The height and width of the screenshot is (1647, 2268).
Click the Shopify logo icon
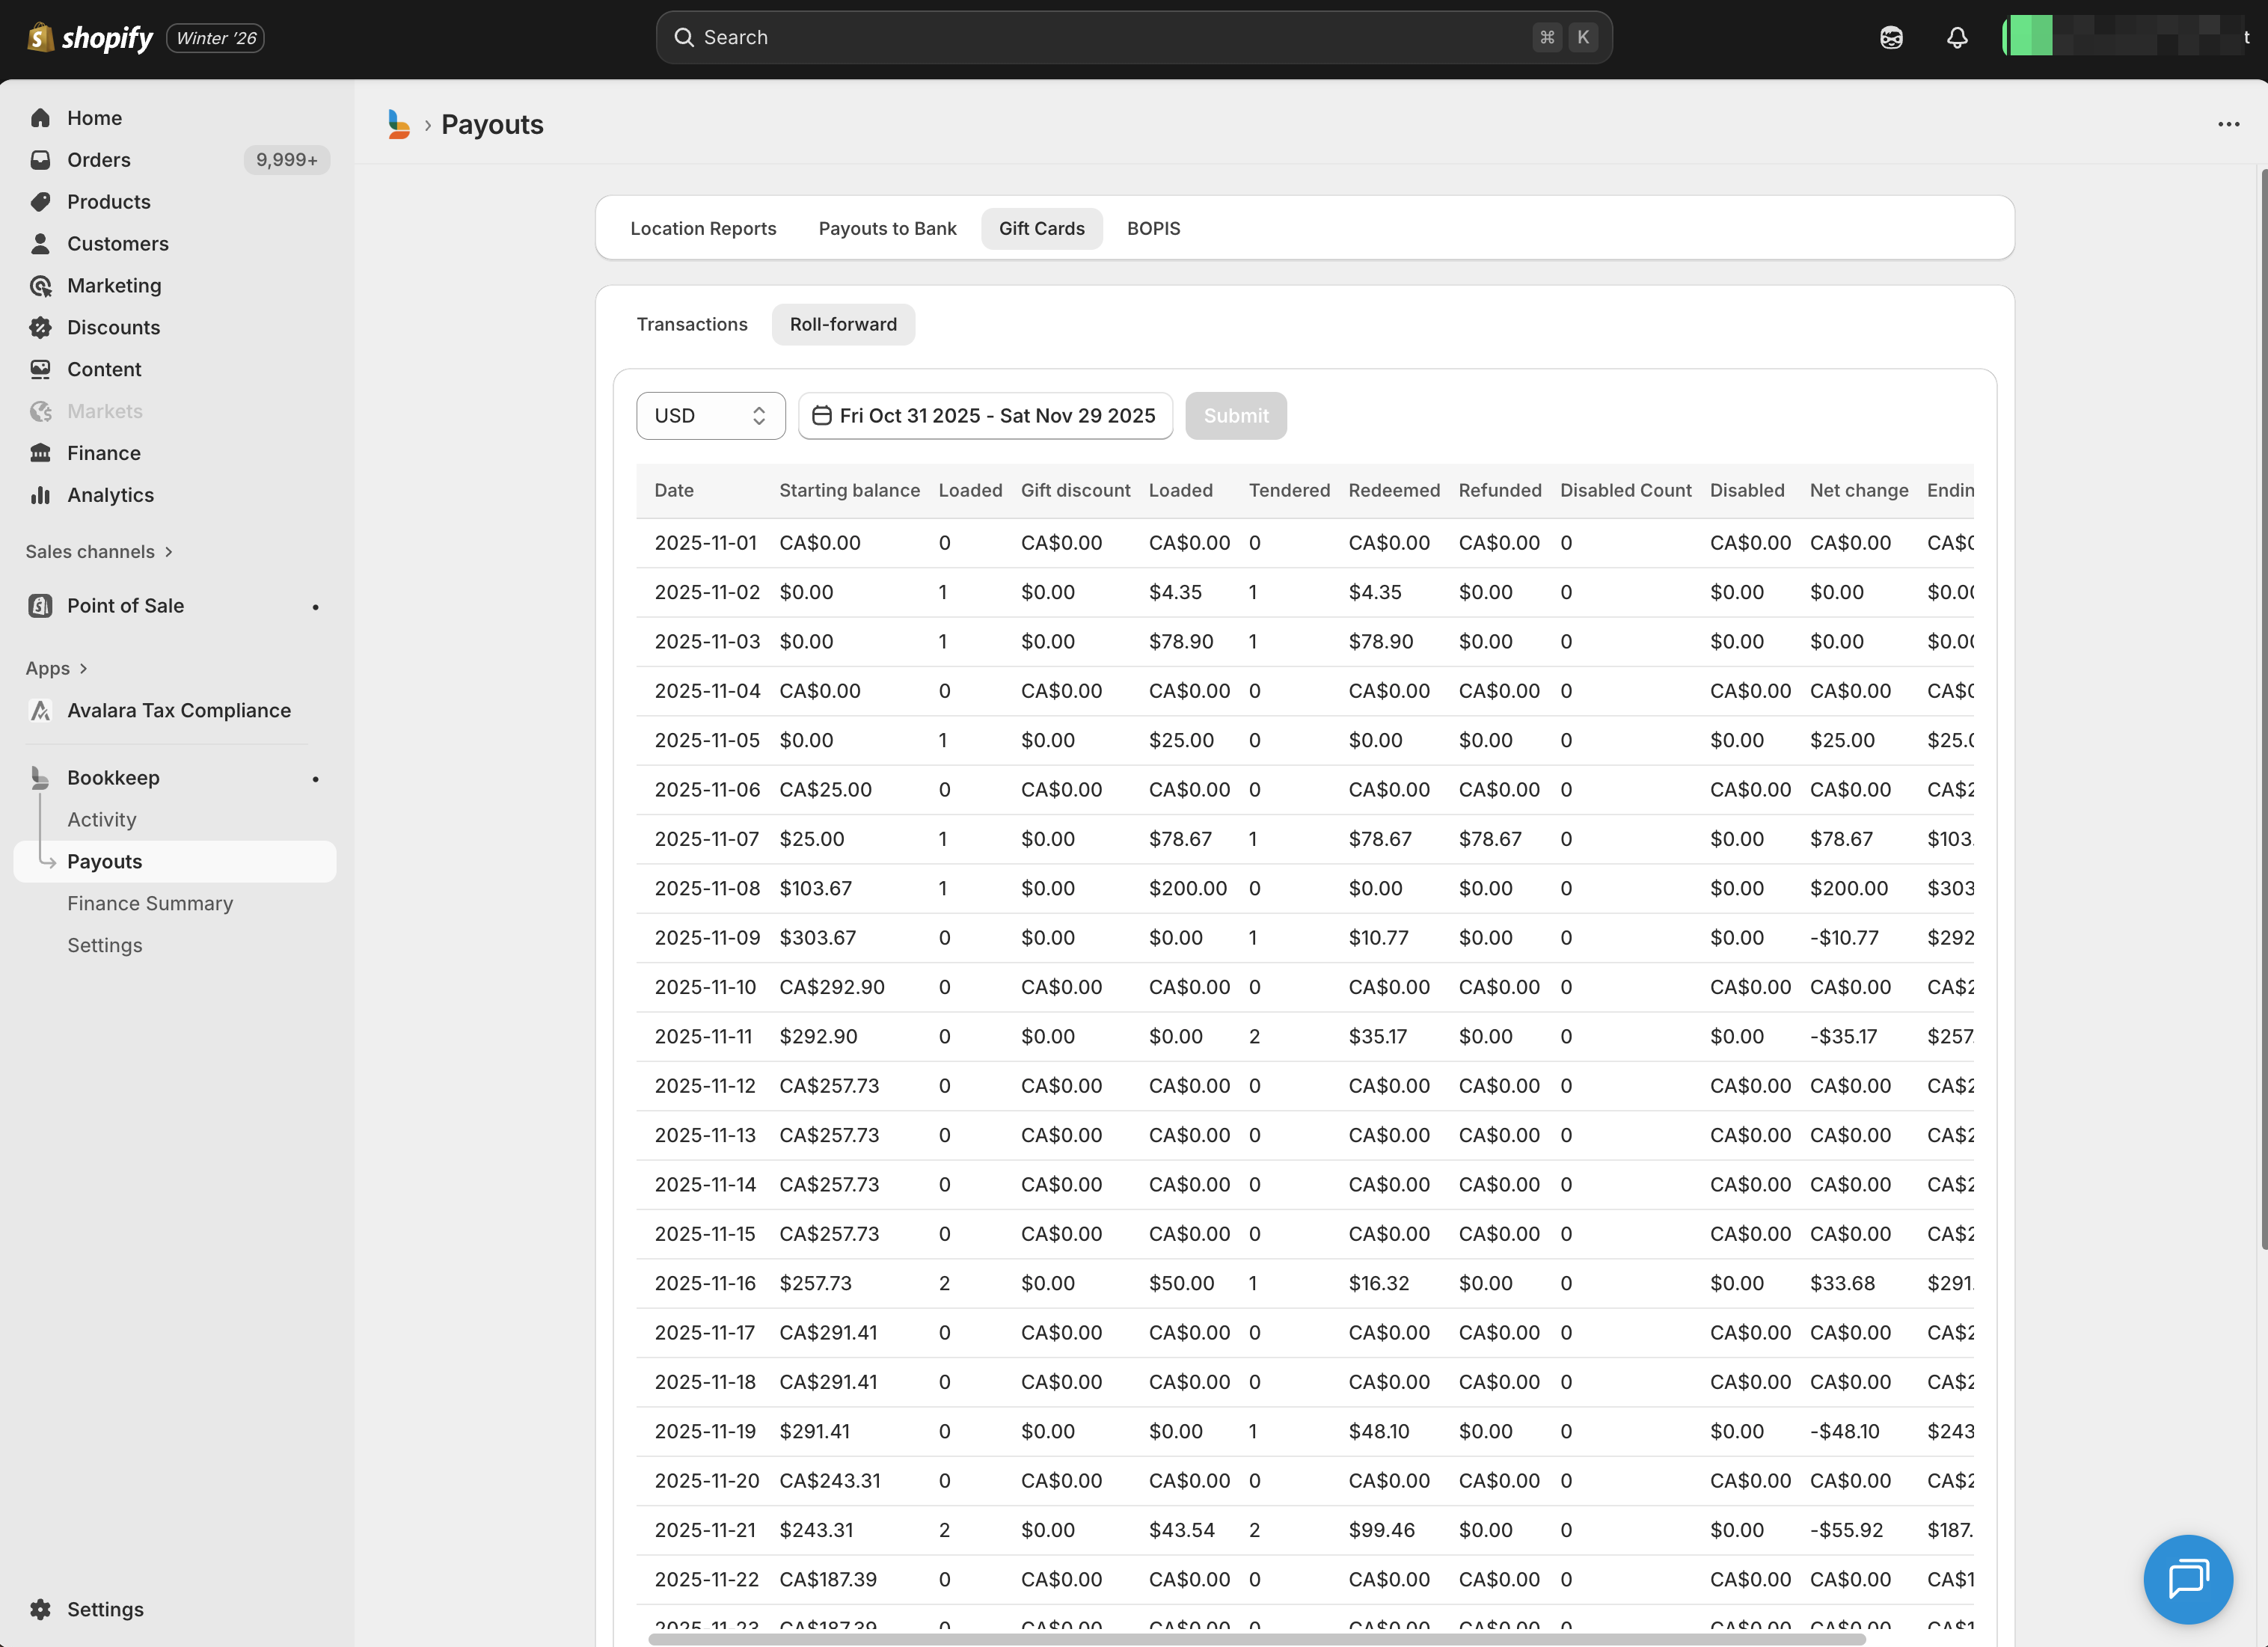click(x=40, y=37)
